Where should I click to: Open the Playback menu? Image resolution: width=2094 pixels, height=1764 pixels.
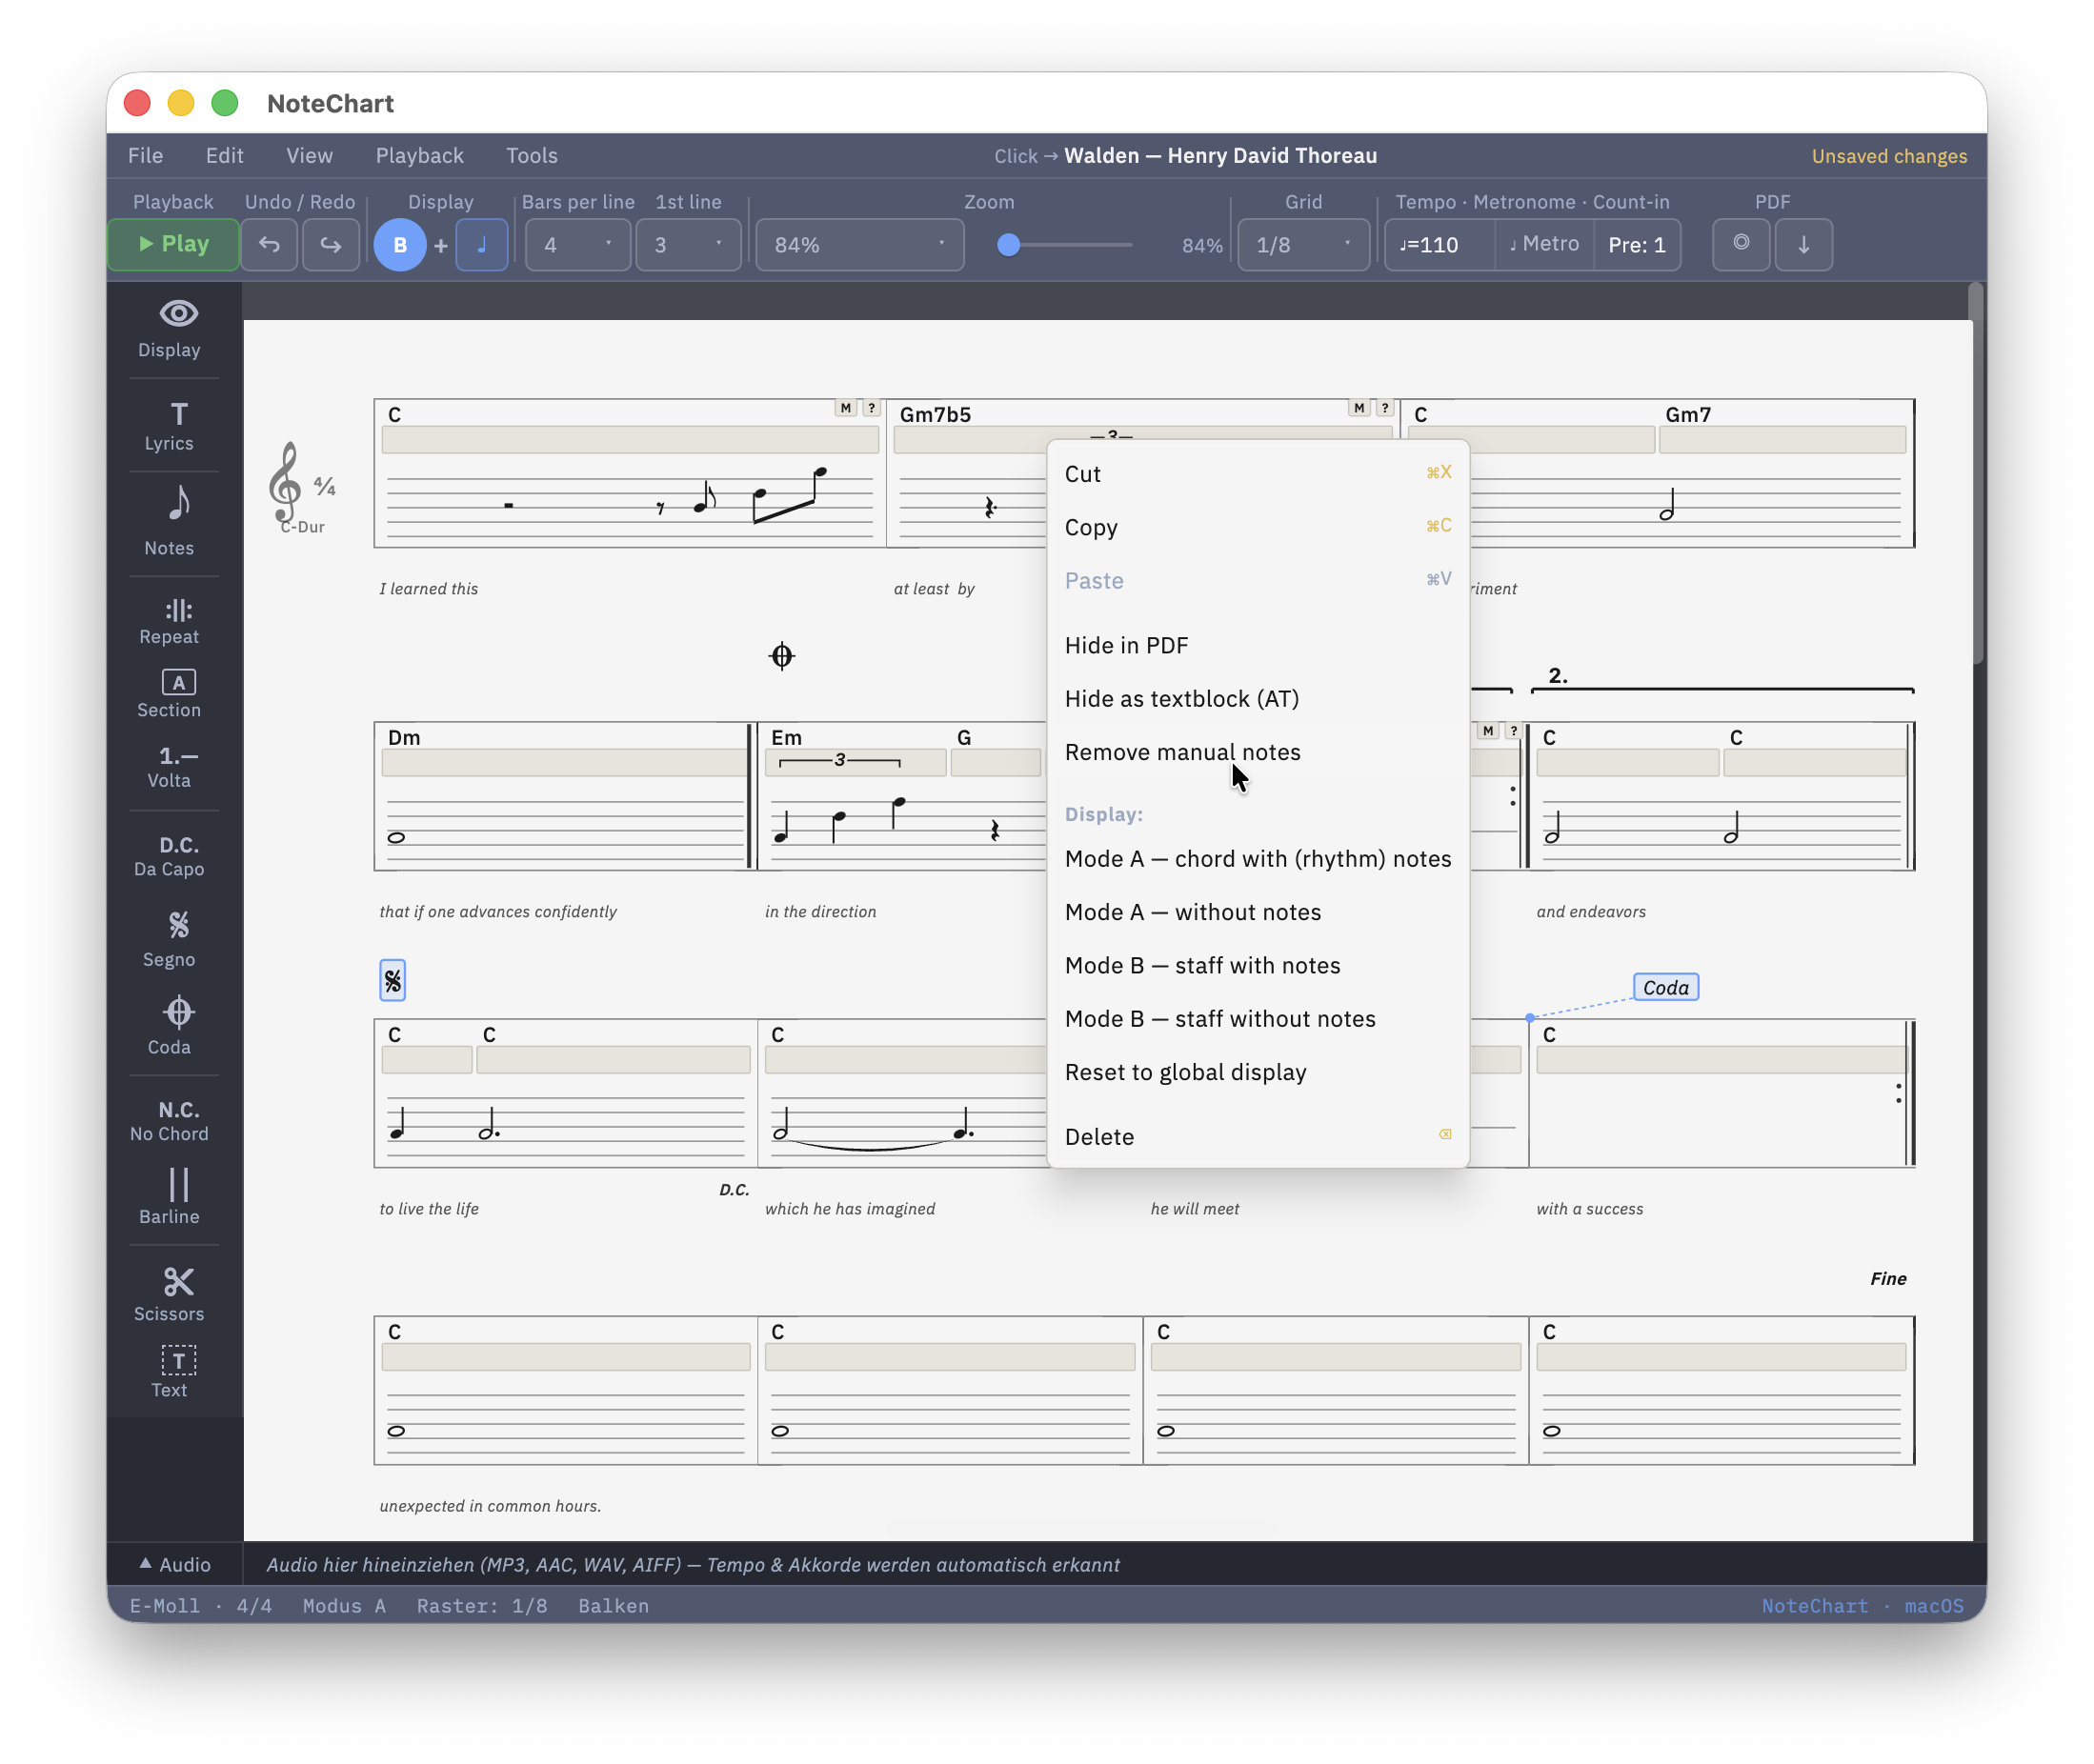click(x=419, y=156)
